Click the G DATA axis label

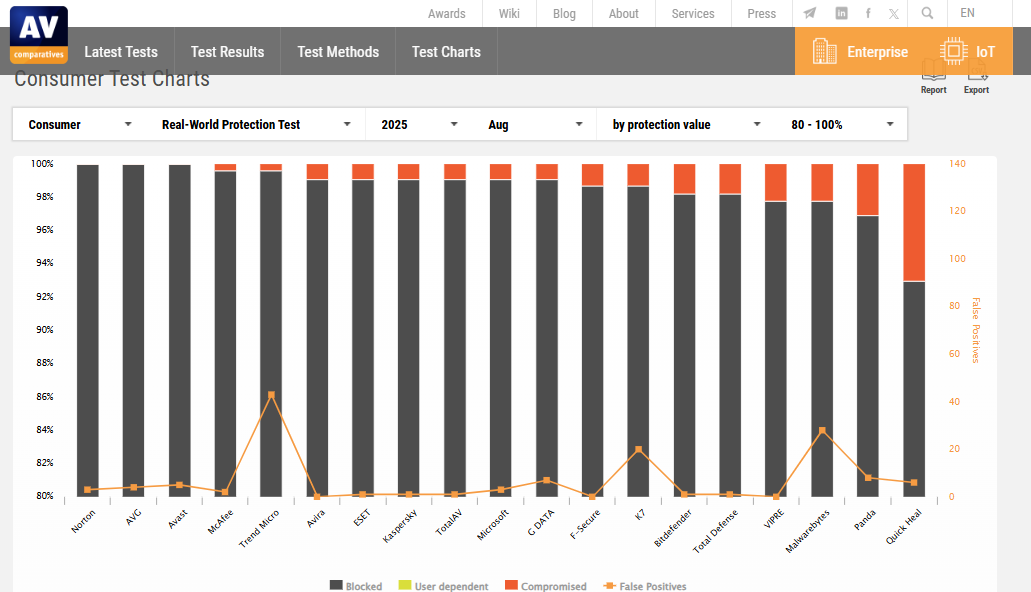point(541,522)
